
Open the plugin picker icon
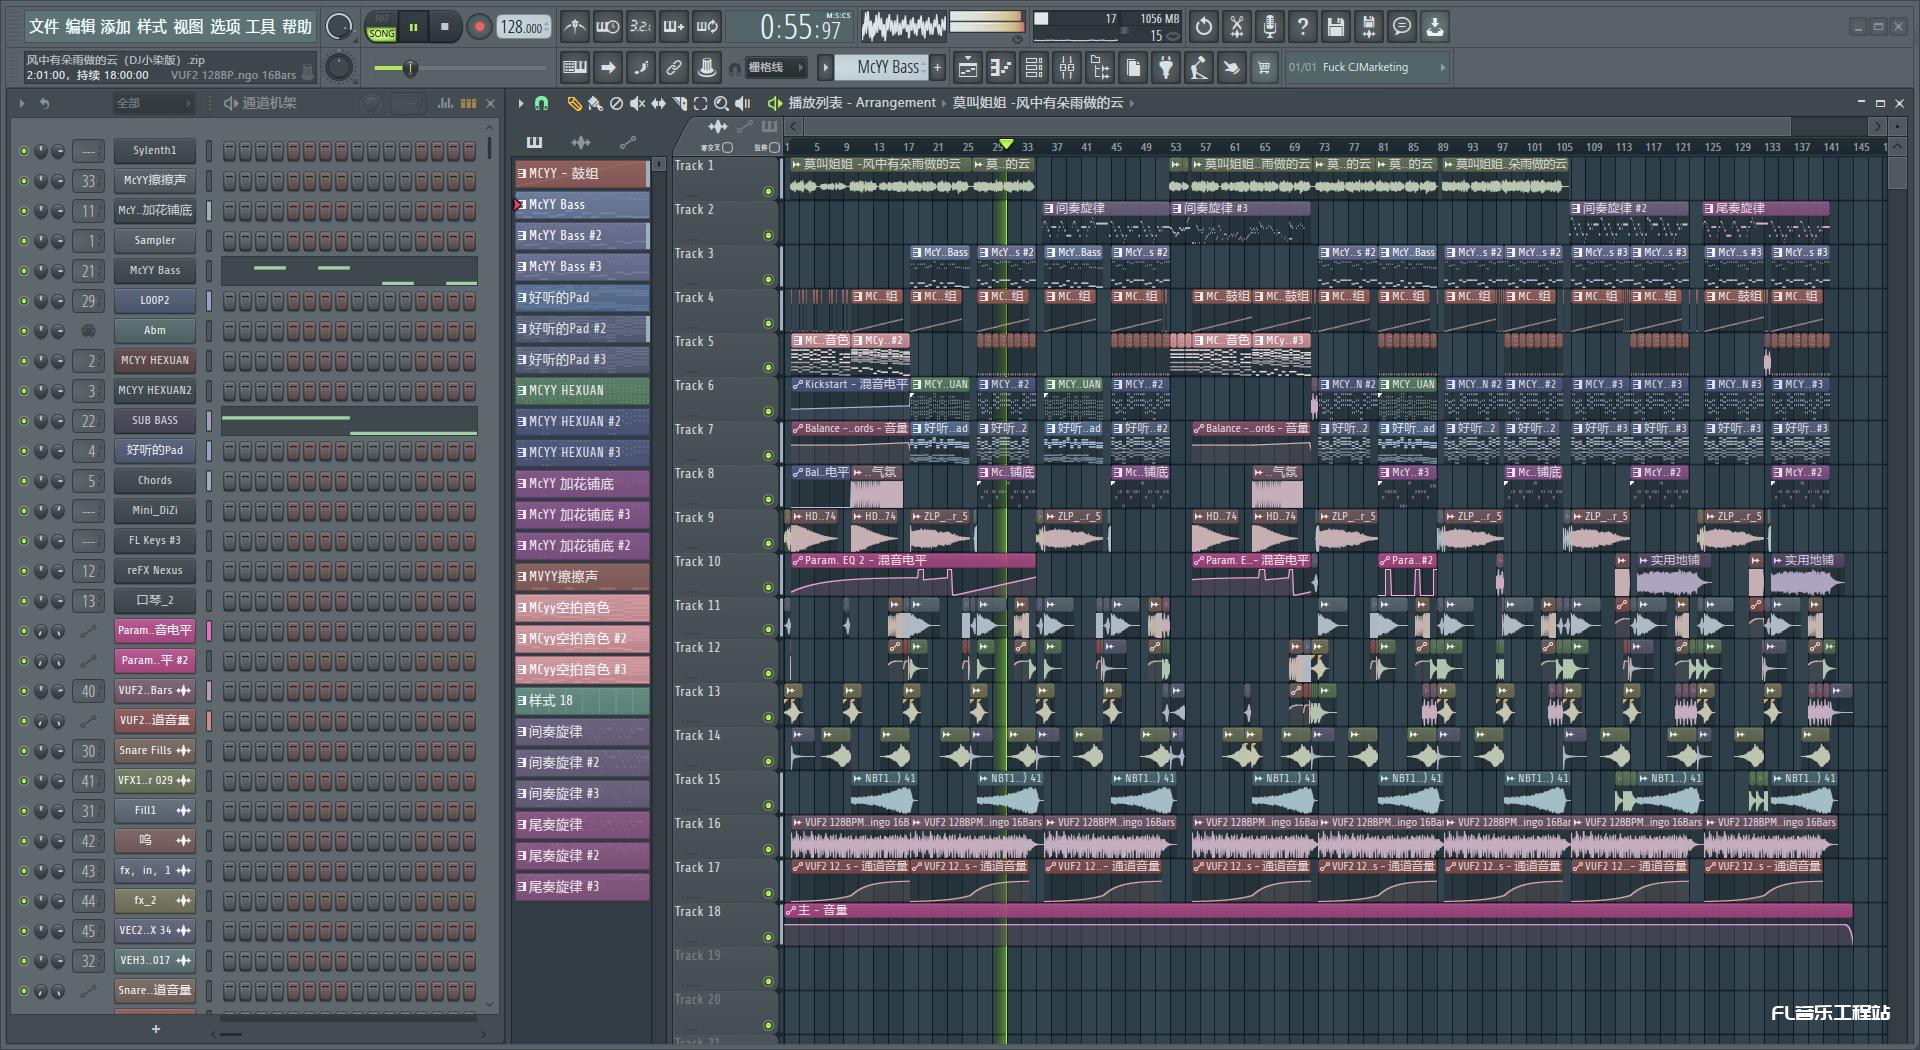[x=1166, y=68]
